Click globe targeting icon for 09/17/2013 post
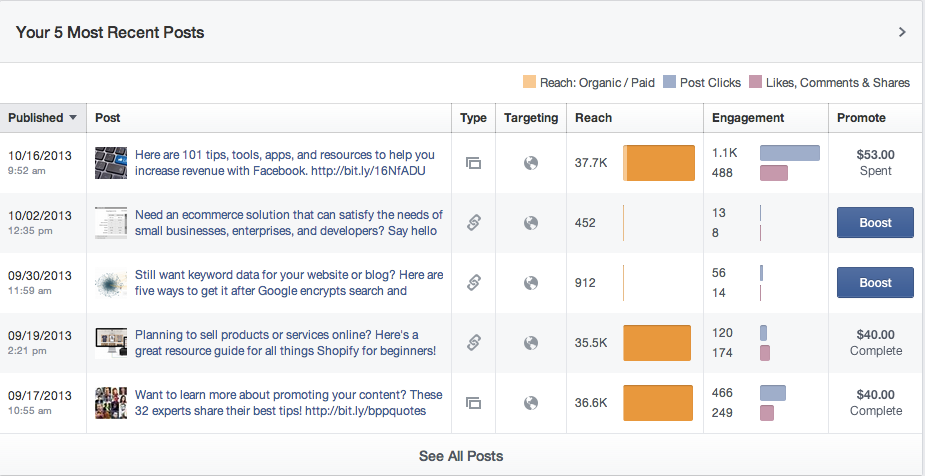 click(x=531, y=403)
